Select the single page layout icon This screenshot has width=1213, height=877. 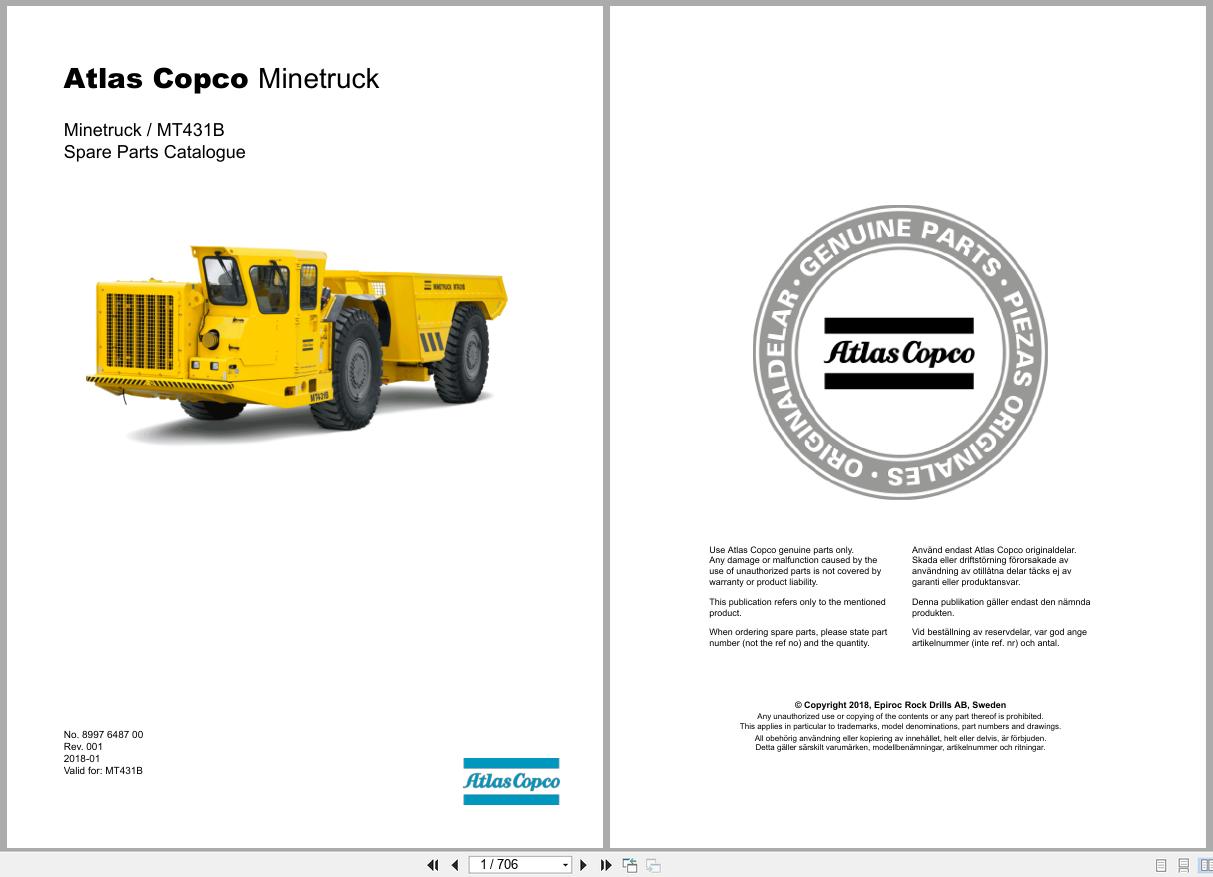coord(1162,864)
